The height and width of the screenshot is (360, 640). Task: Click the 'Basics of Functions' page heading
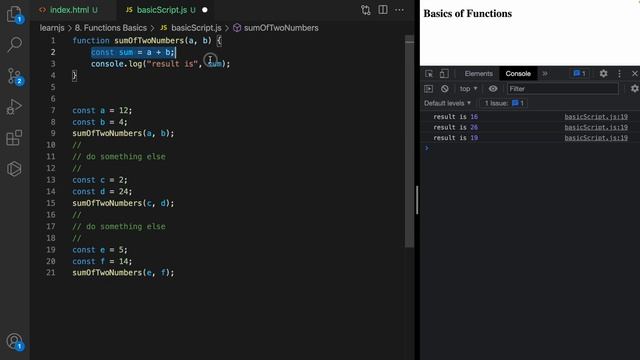pyautogui.click(x=467, y=13)
